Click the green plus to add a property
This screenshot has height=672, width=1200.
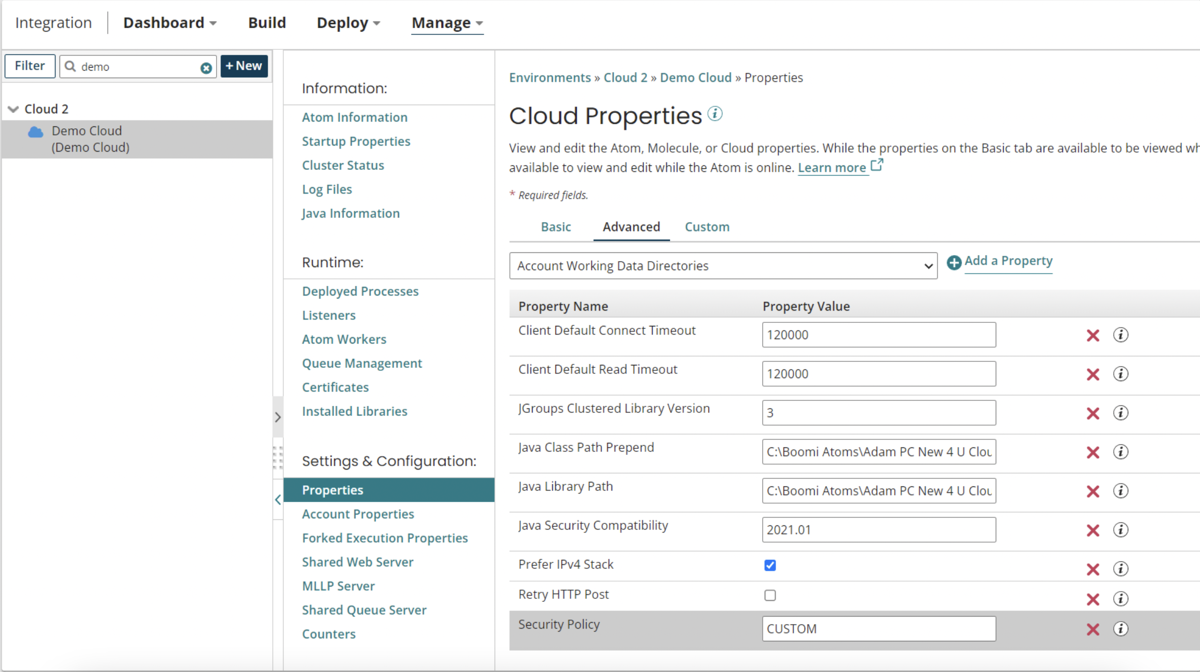(x=953, y=261)
